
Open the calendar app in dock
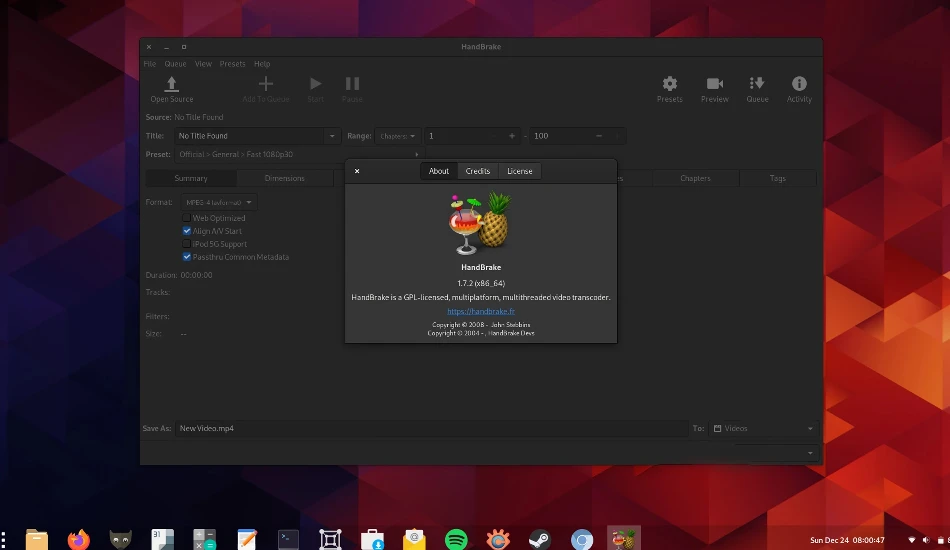point(162,539)
